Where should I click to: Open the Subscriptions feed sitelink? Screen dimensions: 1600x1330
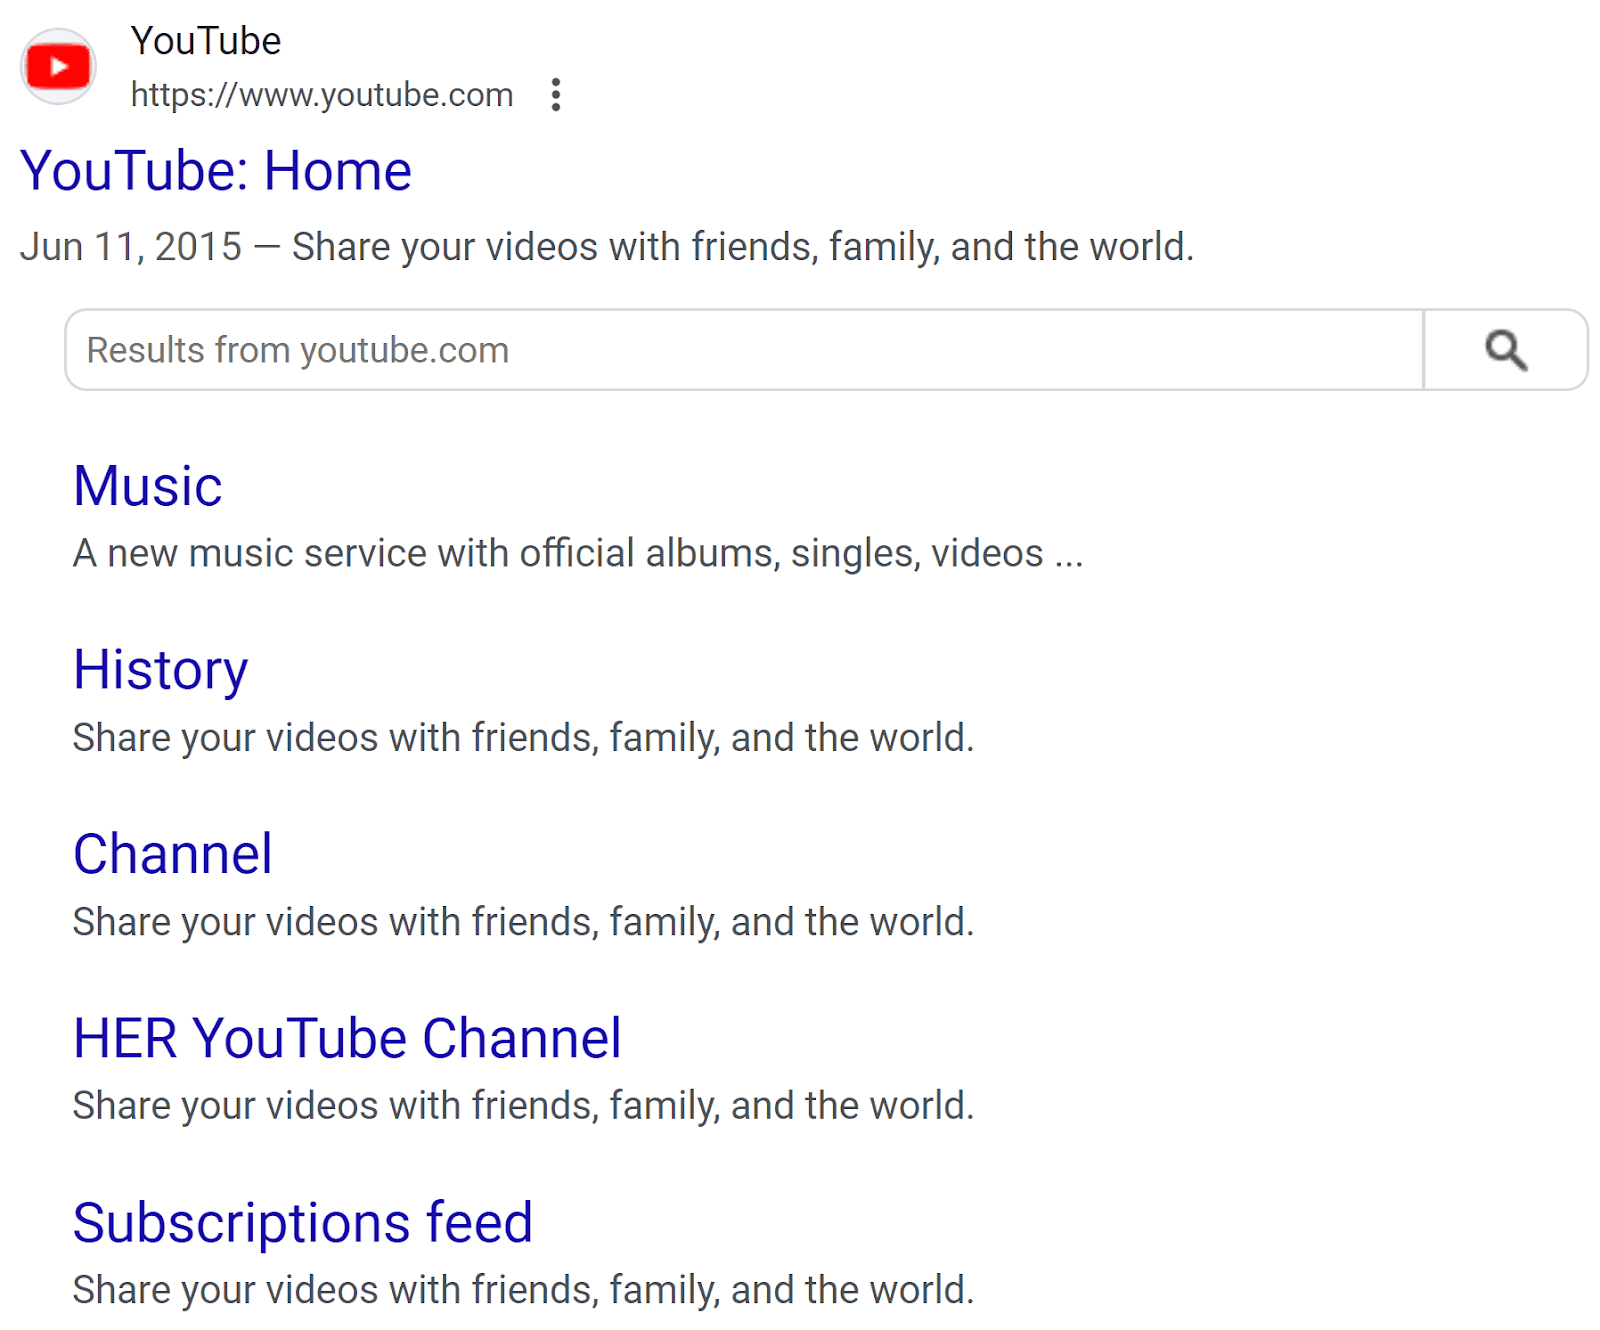click(x=302, y=1221)
